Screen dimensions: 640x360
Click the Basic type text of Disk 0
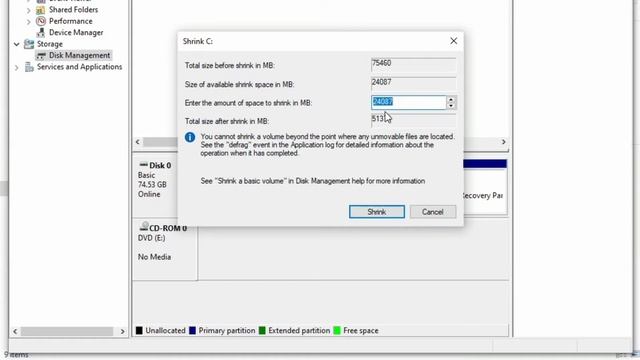point(146,175)
